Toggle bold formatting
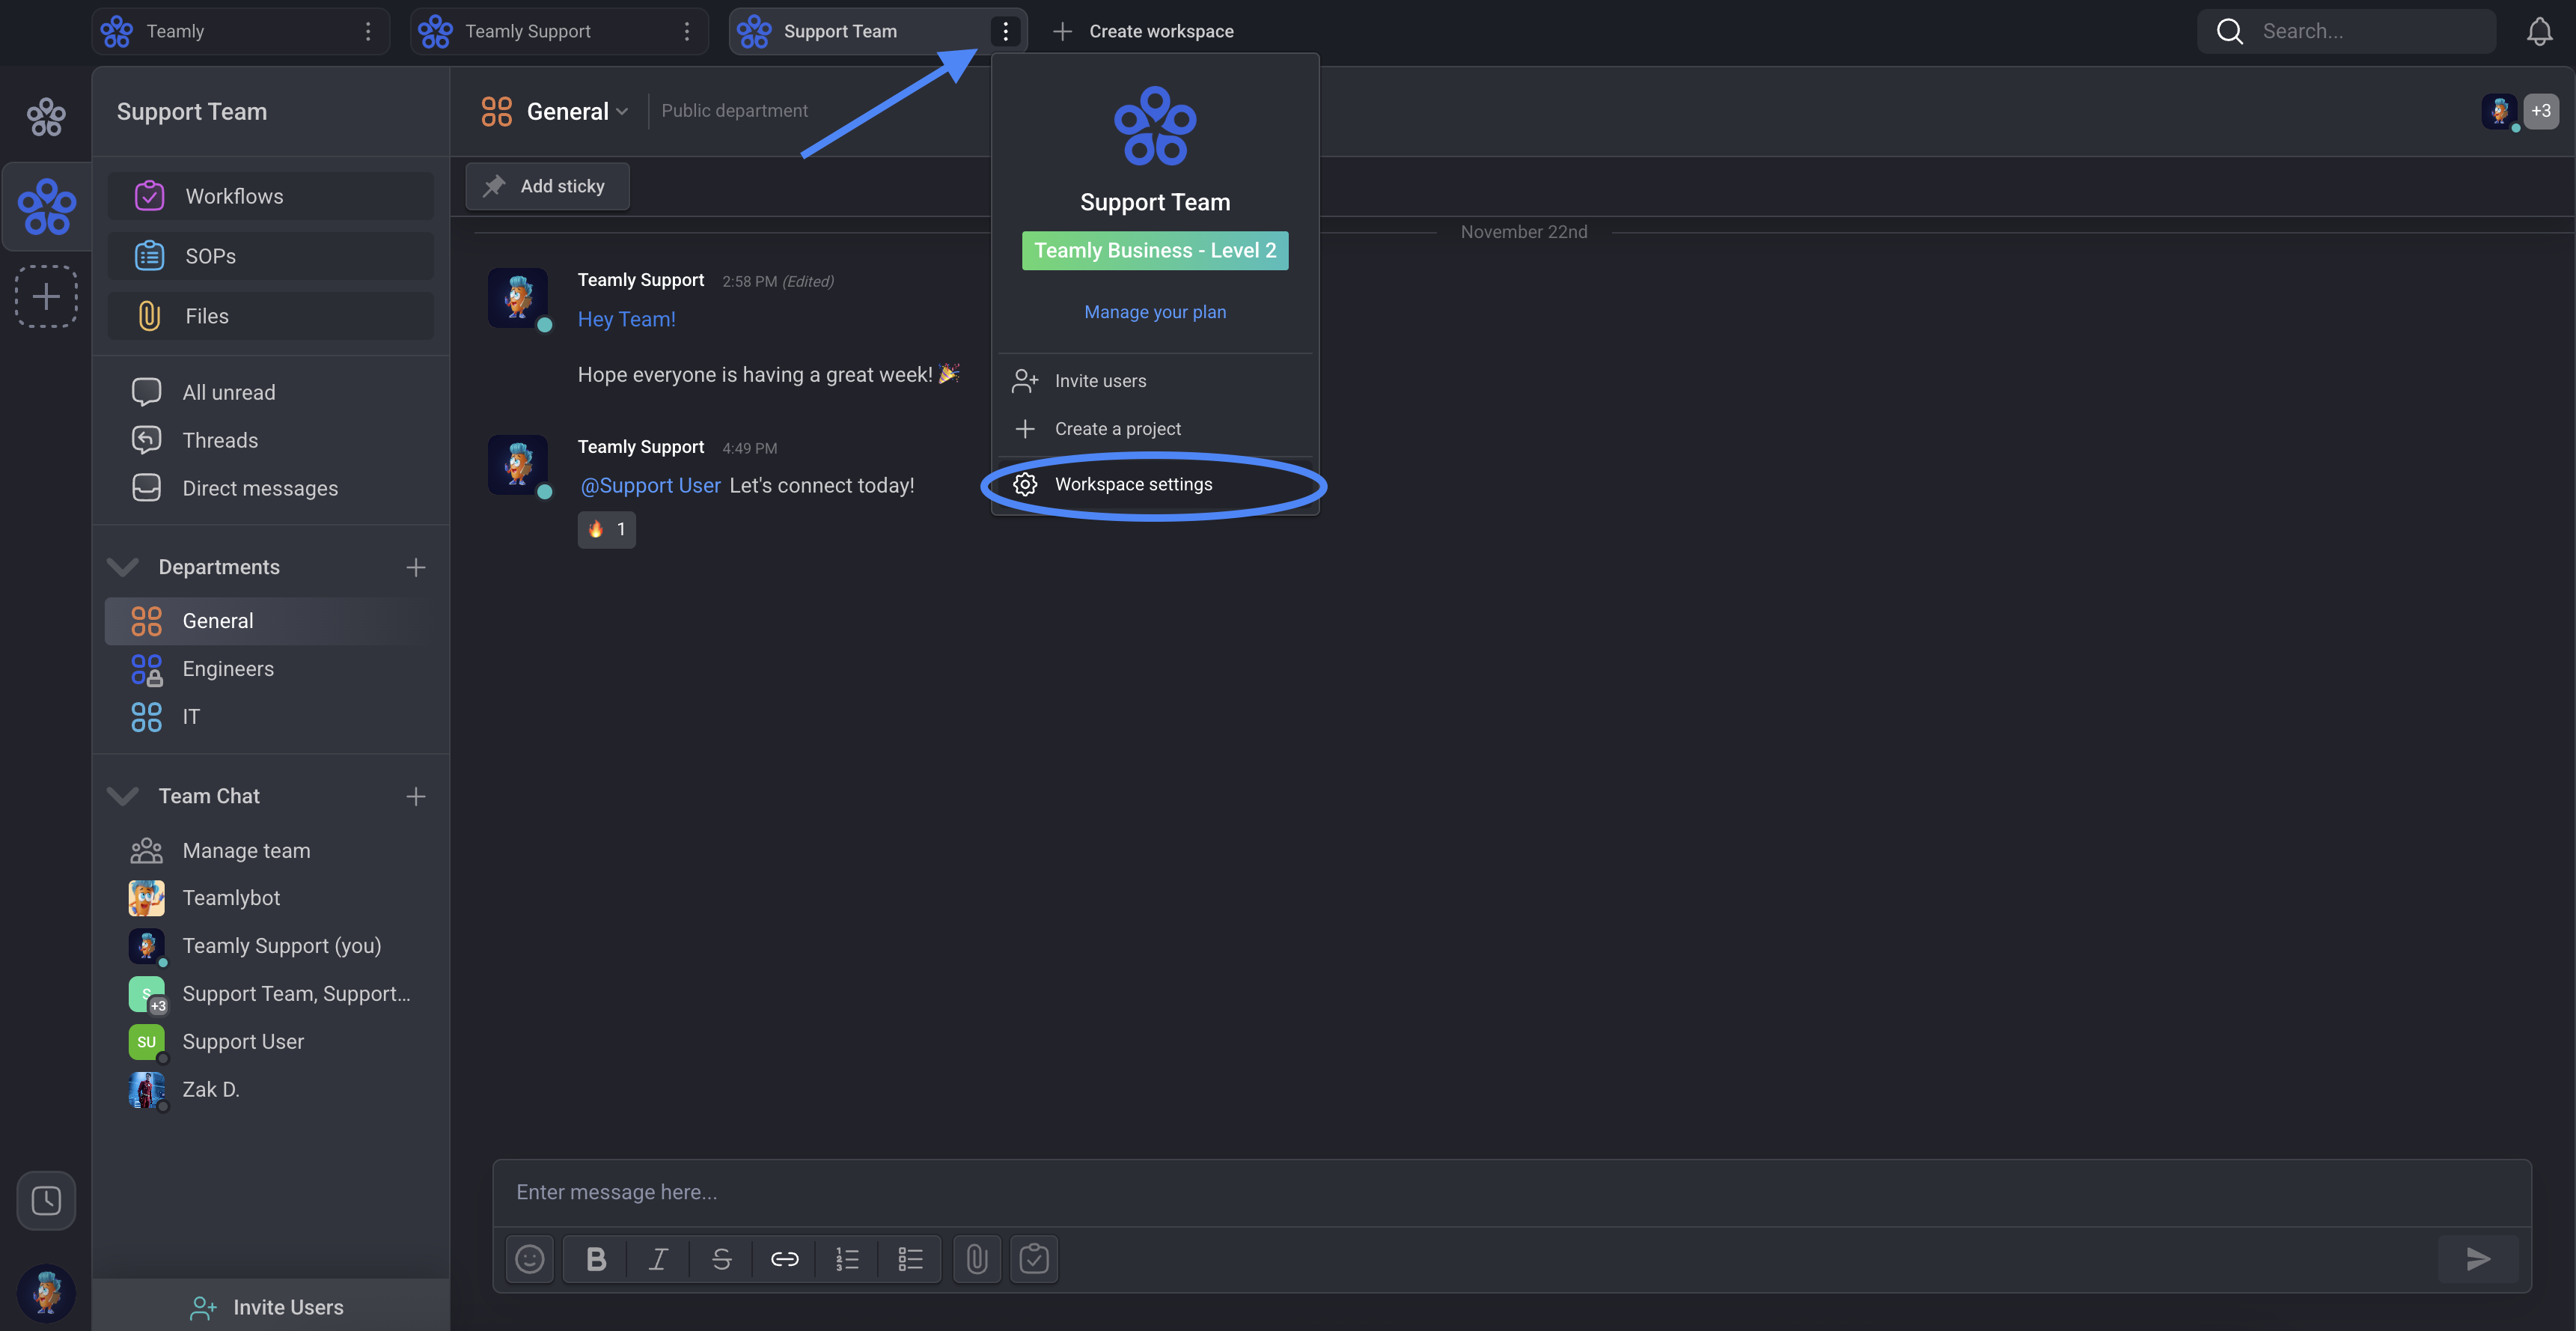This screenshot has height=1331, width=2576. click(x=596, y=1259)
